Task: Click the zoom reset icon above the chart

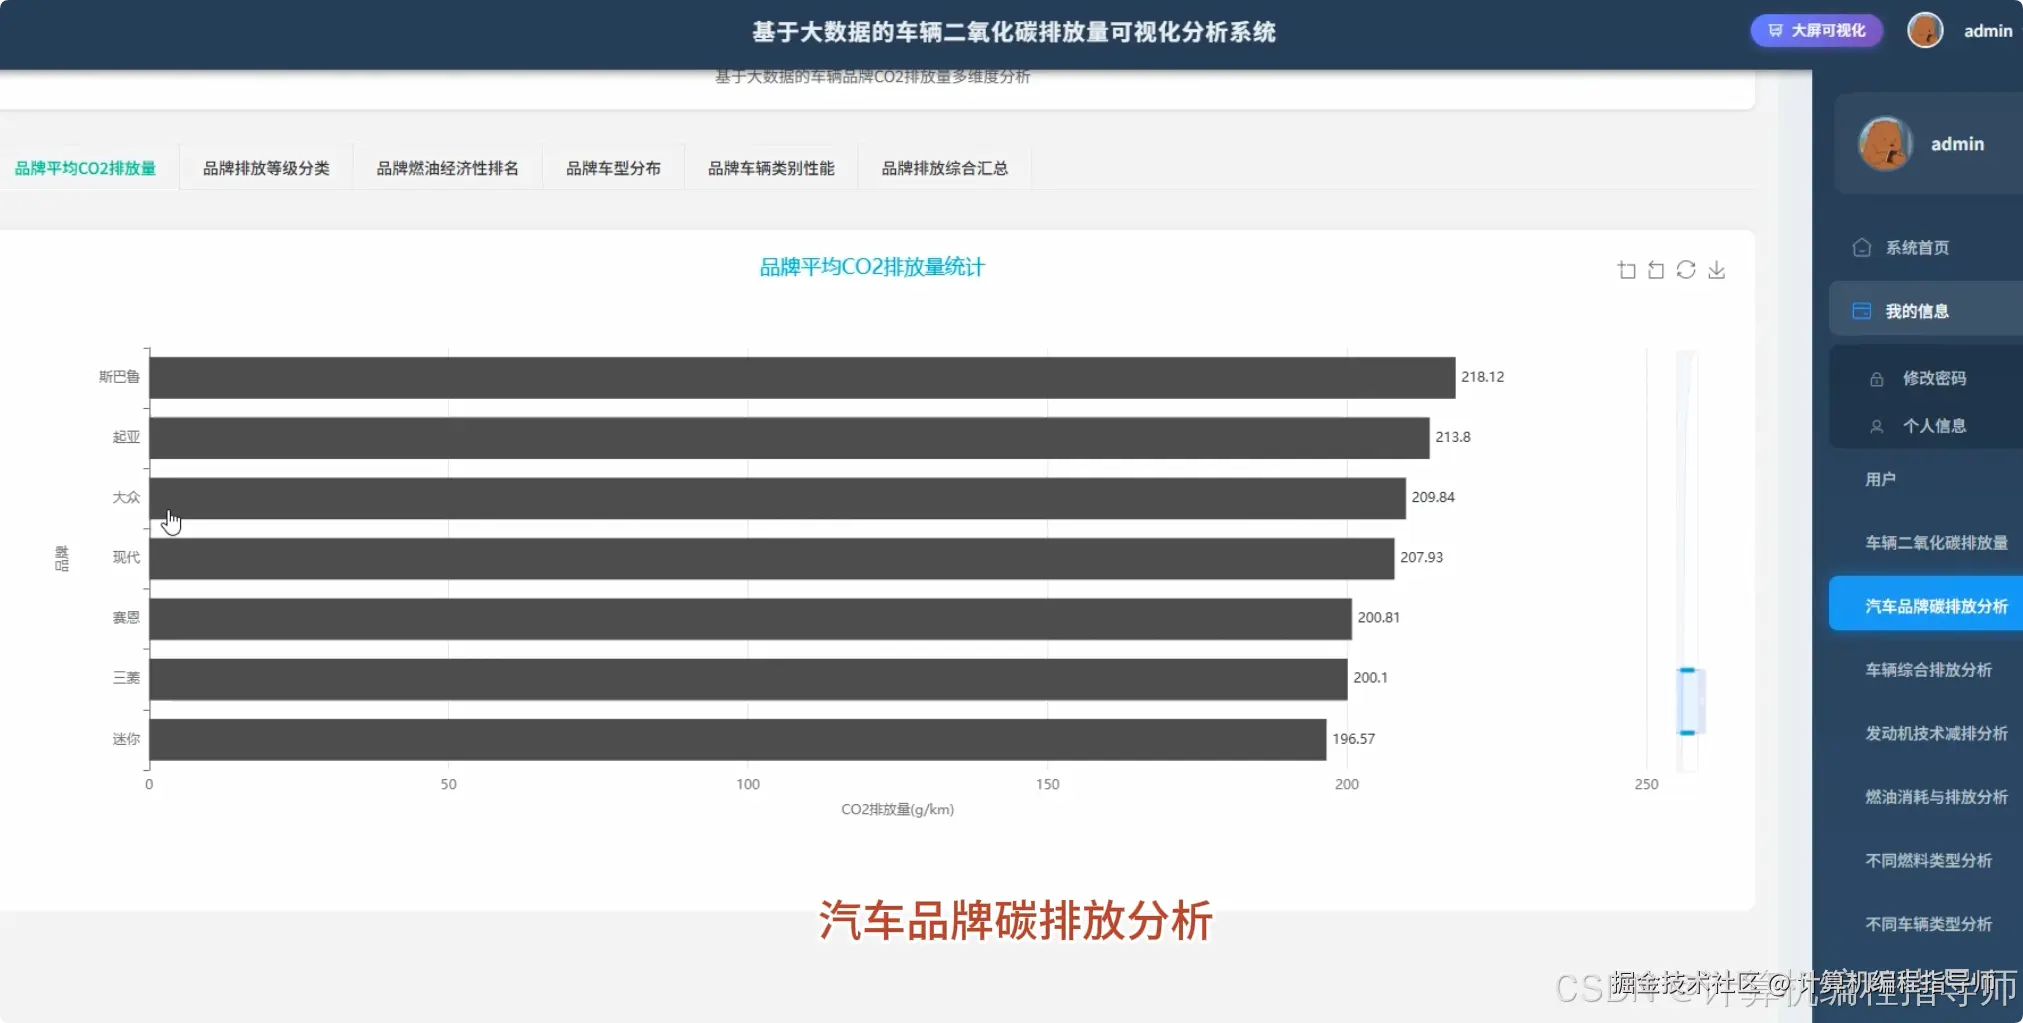Action: (x=1657, y=269)
